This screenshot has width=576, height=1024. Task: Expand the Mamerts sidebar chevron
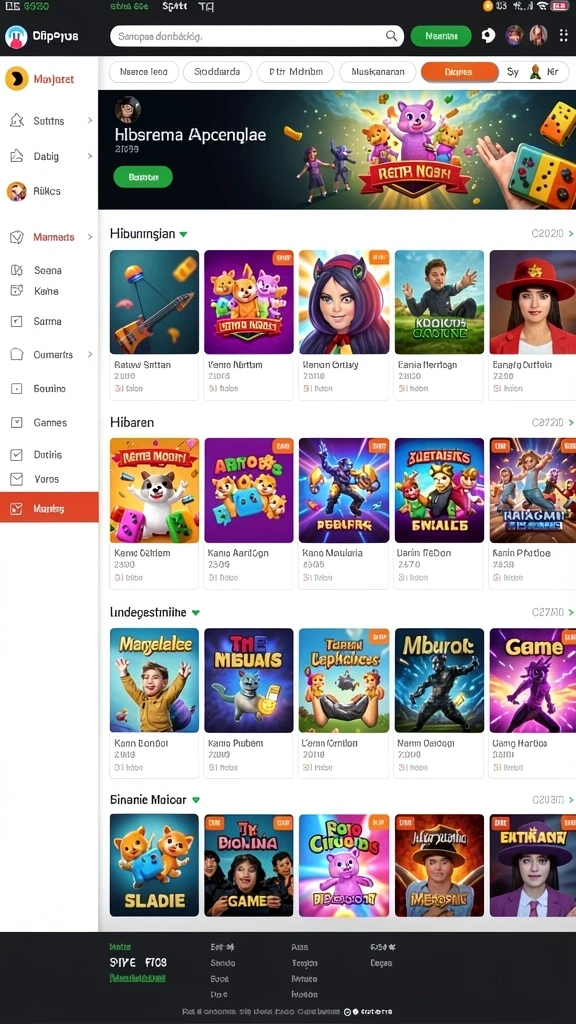pyautogui.click(x=90, y=237)
